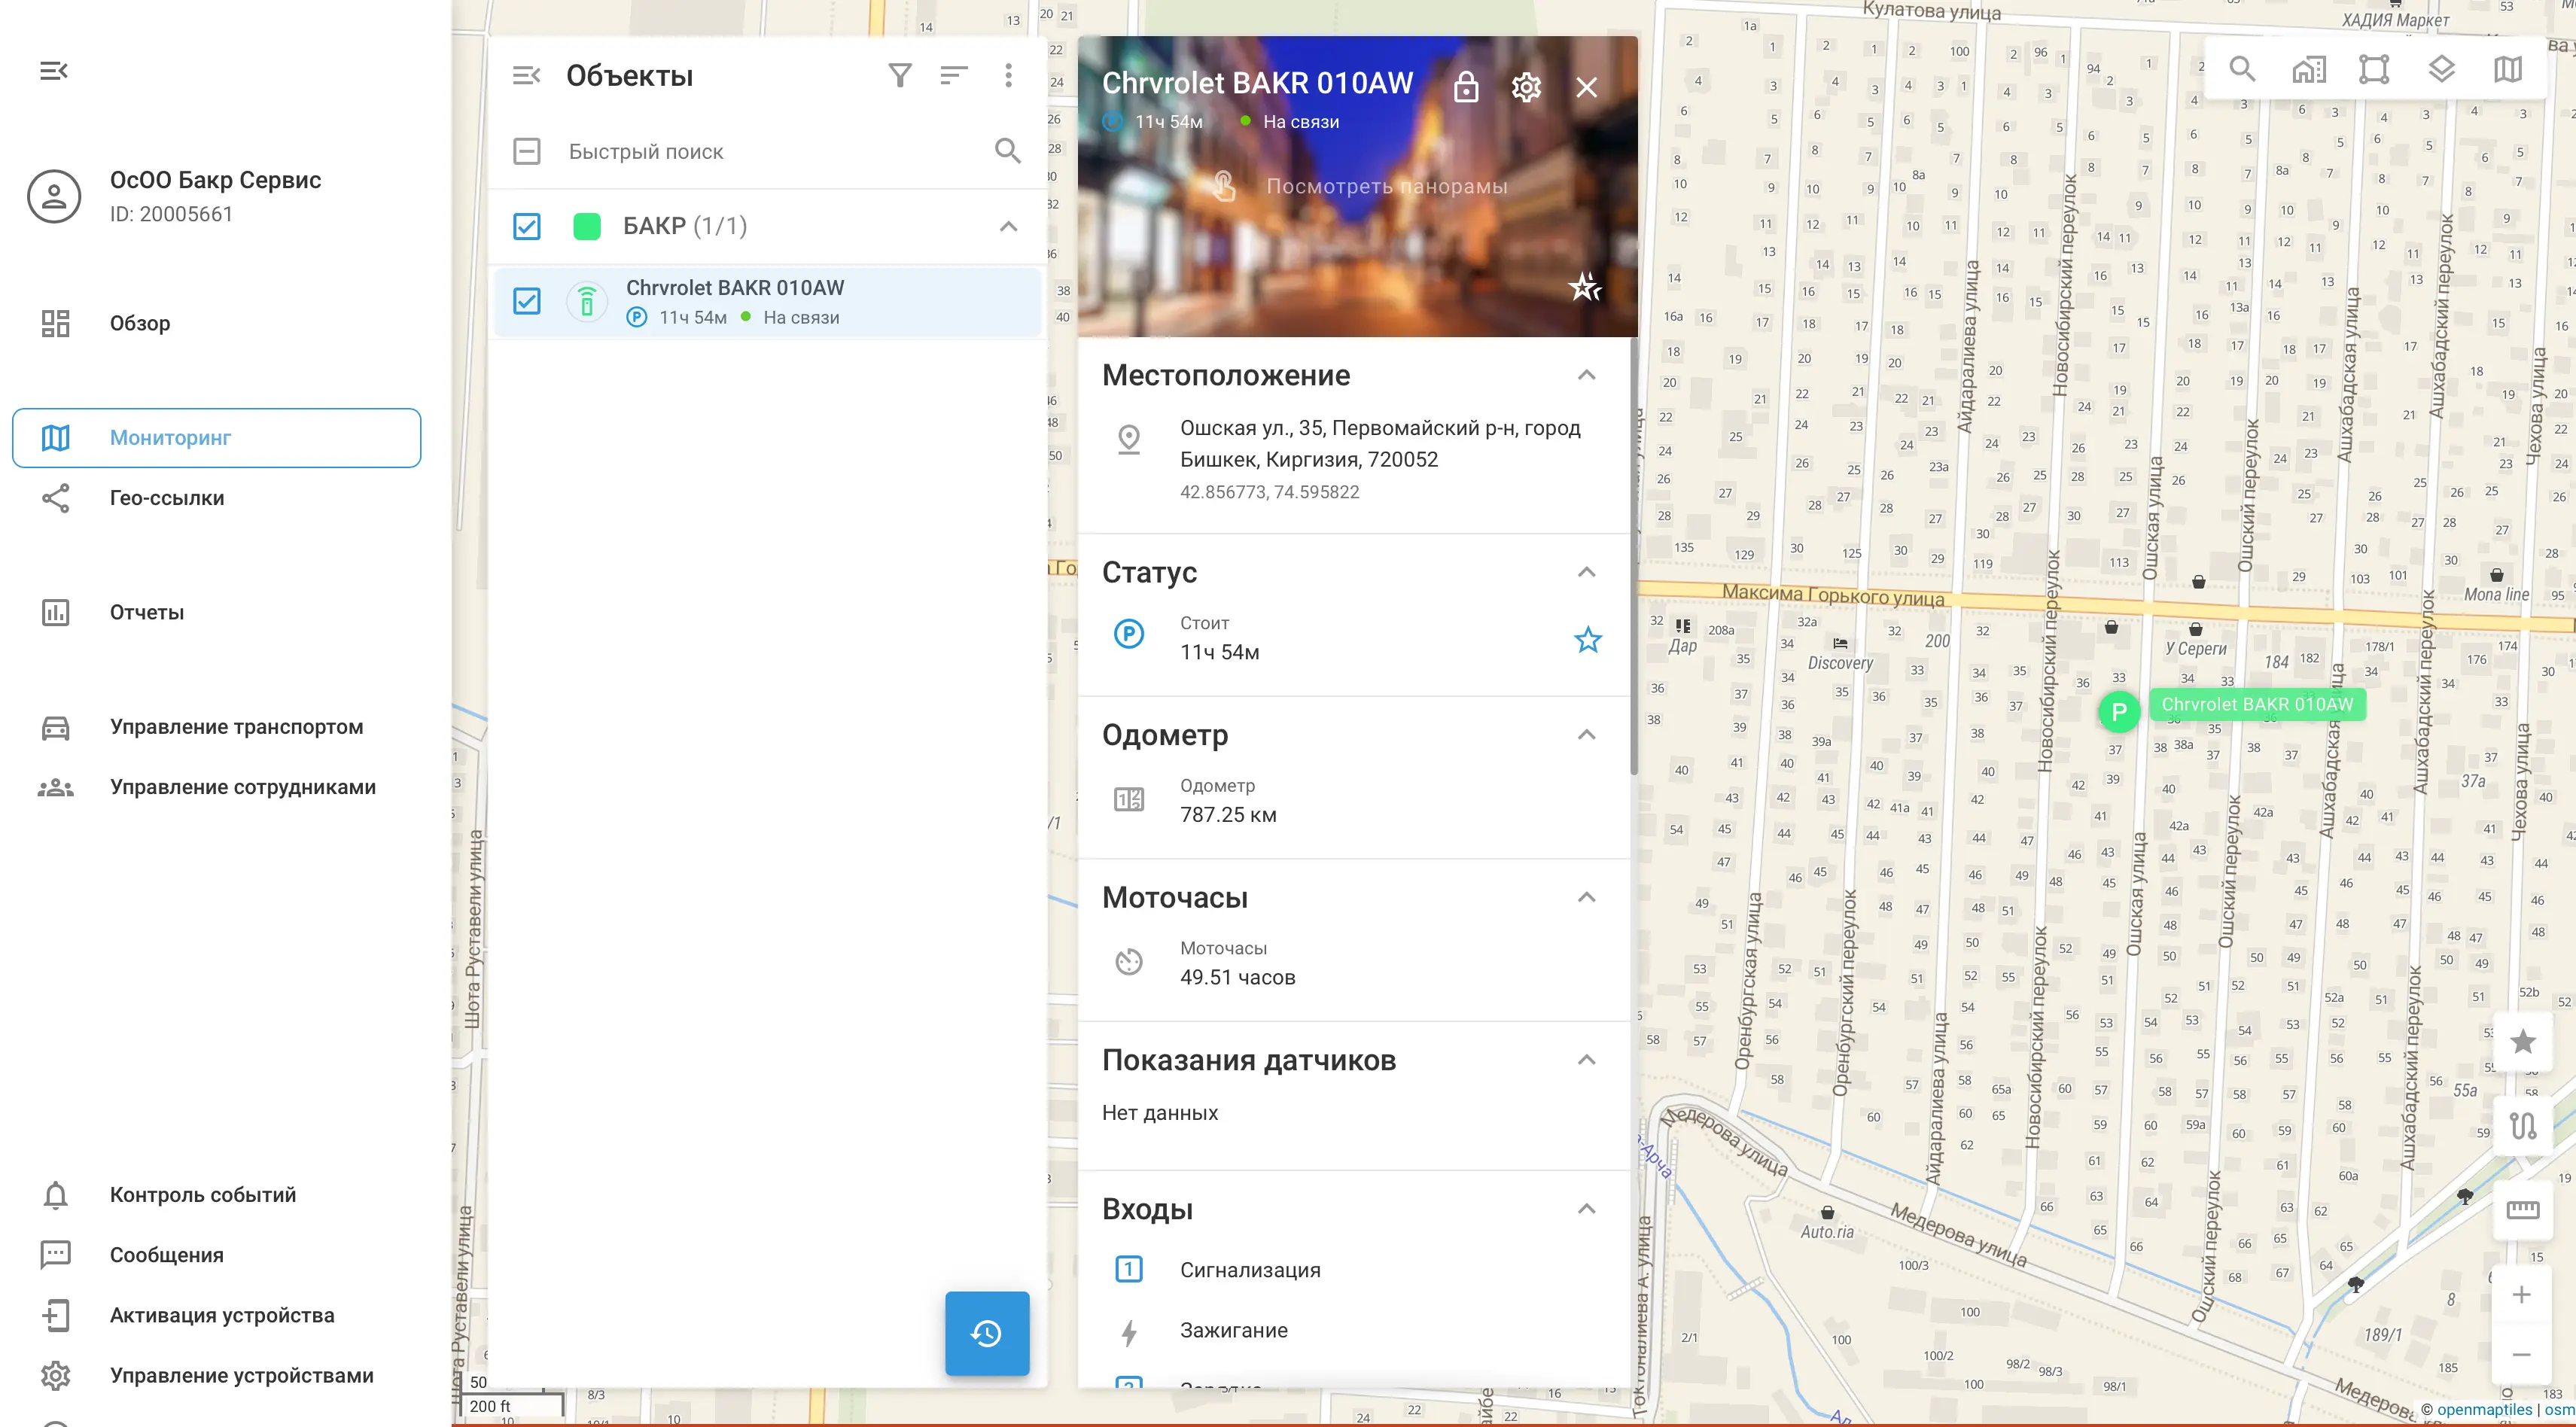
Task: Uncheck Chrvrolet BAKR 010AW object checkbox
Action: pos(527,301)
